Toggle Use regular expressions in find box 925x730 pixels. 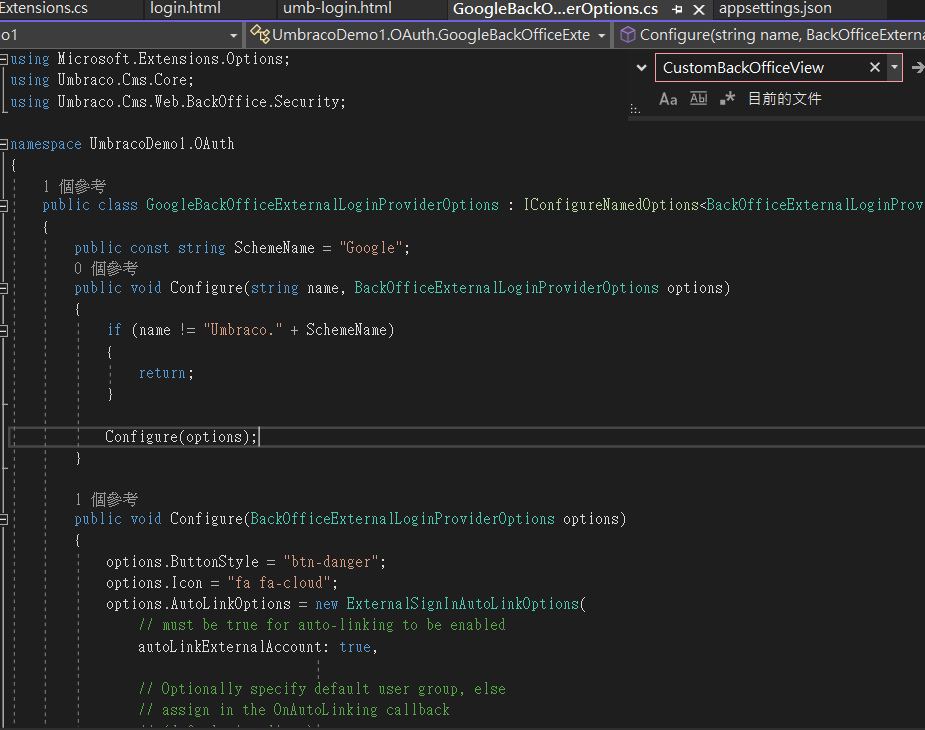(x=727, y=99)
